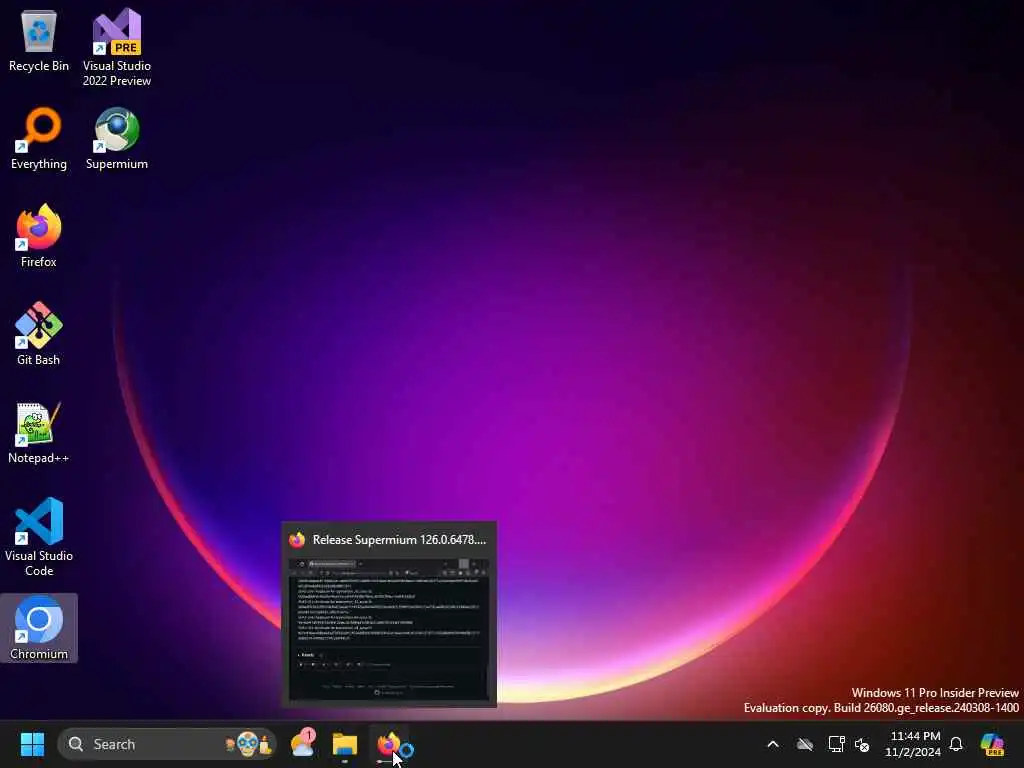Viewport: 1024px width, 768px height.
Task: Open File Explorer from the taskbar
Action: pyautogui.click(x=345, y=744)
